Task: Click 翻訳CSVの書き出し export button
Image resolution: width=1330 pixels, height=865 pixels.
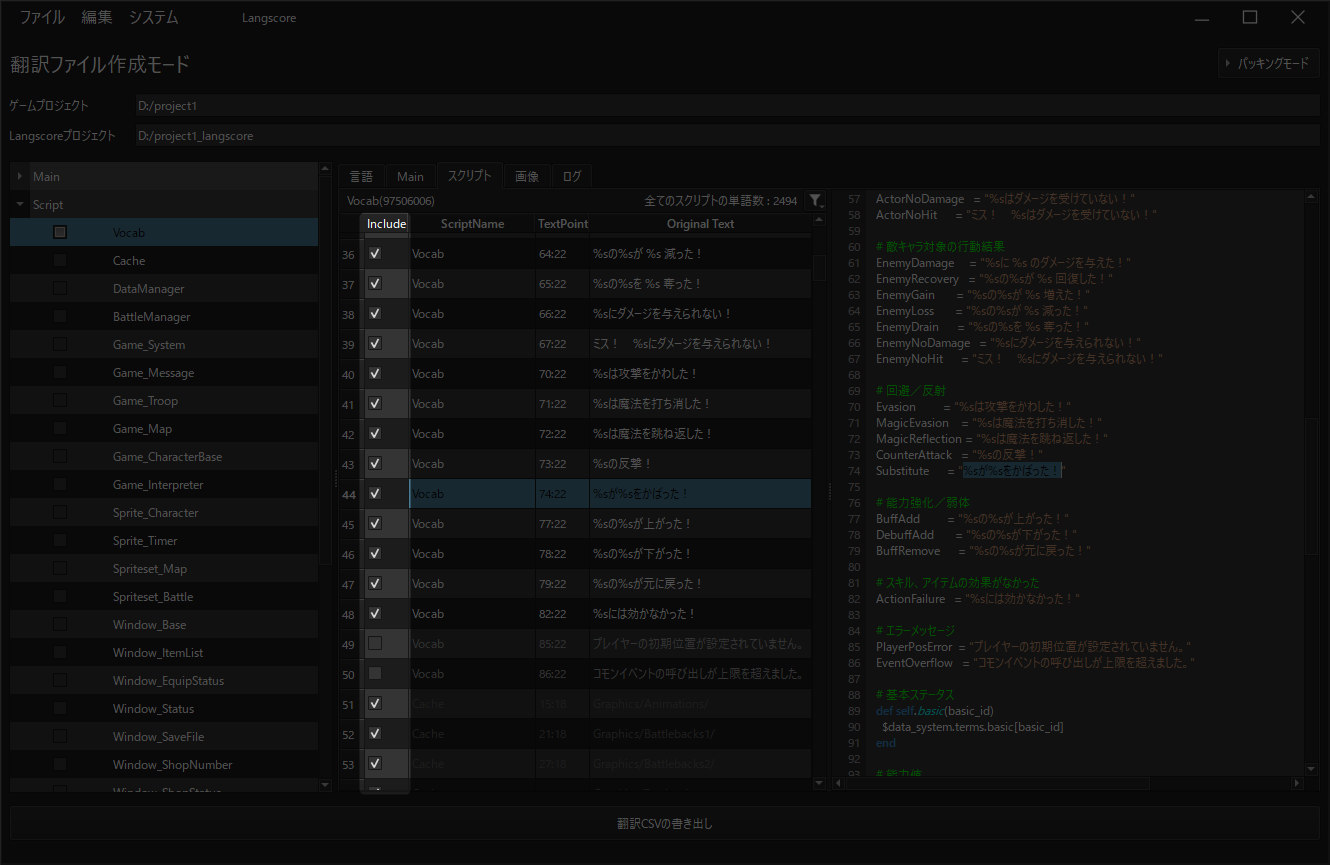Action: (665, 824)
